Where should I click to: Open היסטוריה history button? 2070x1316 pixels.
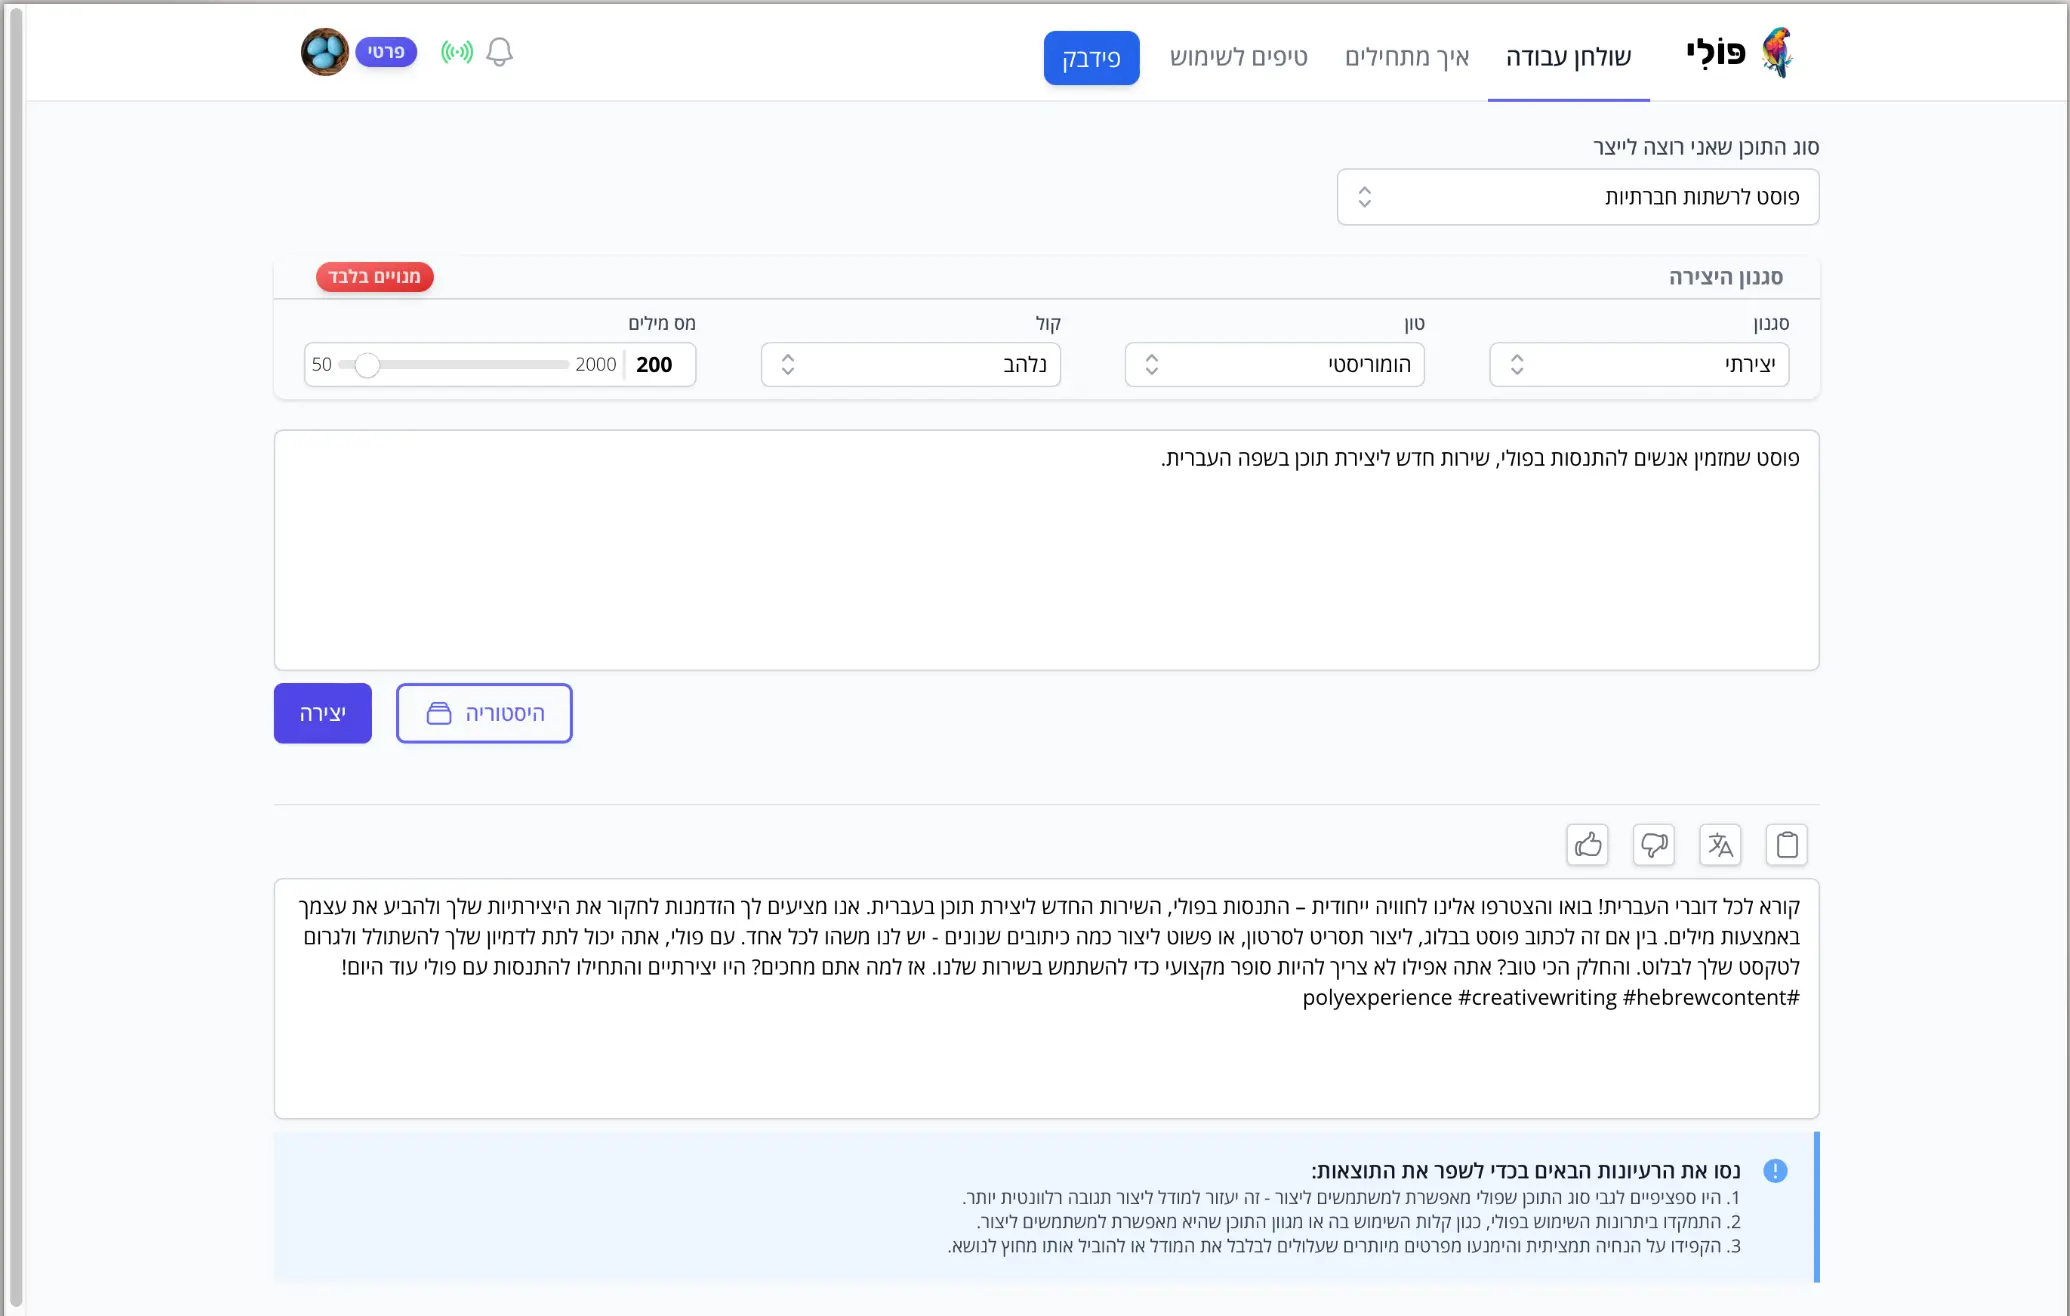click(x=484, y=713)
